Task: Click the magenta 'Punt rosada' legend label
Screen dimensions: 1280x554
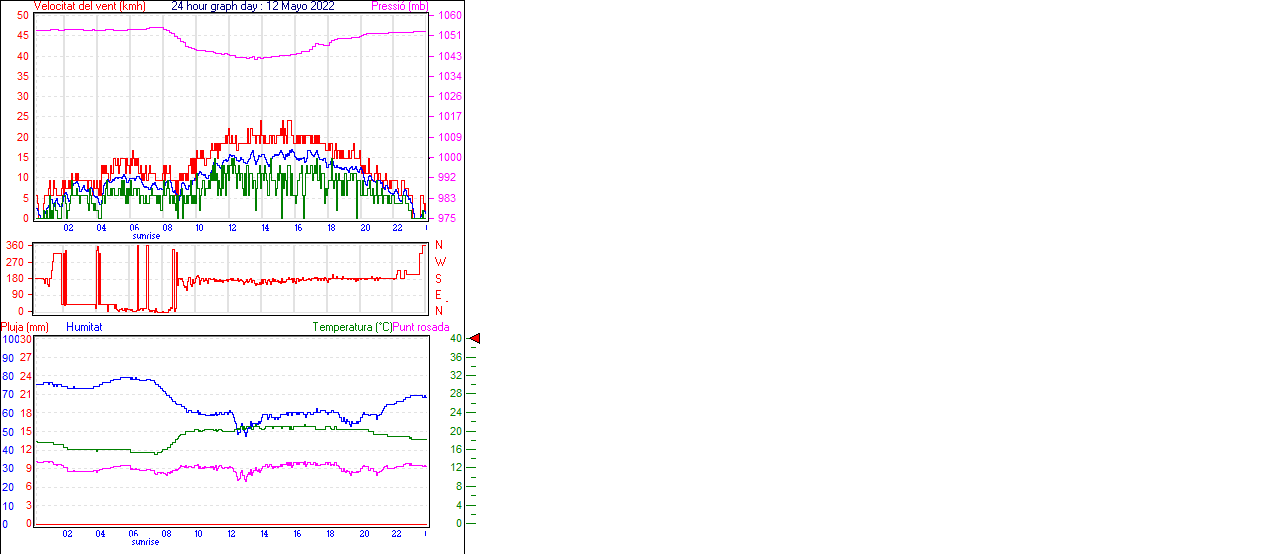Action: click(421, 327)
